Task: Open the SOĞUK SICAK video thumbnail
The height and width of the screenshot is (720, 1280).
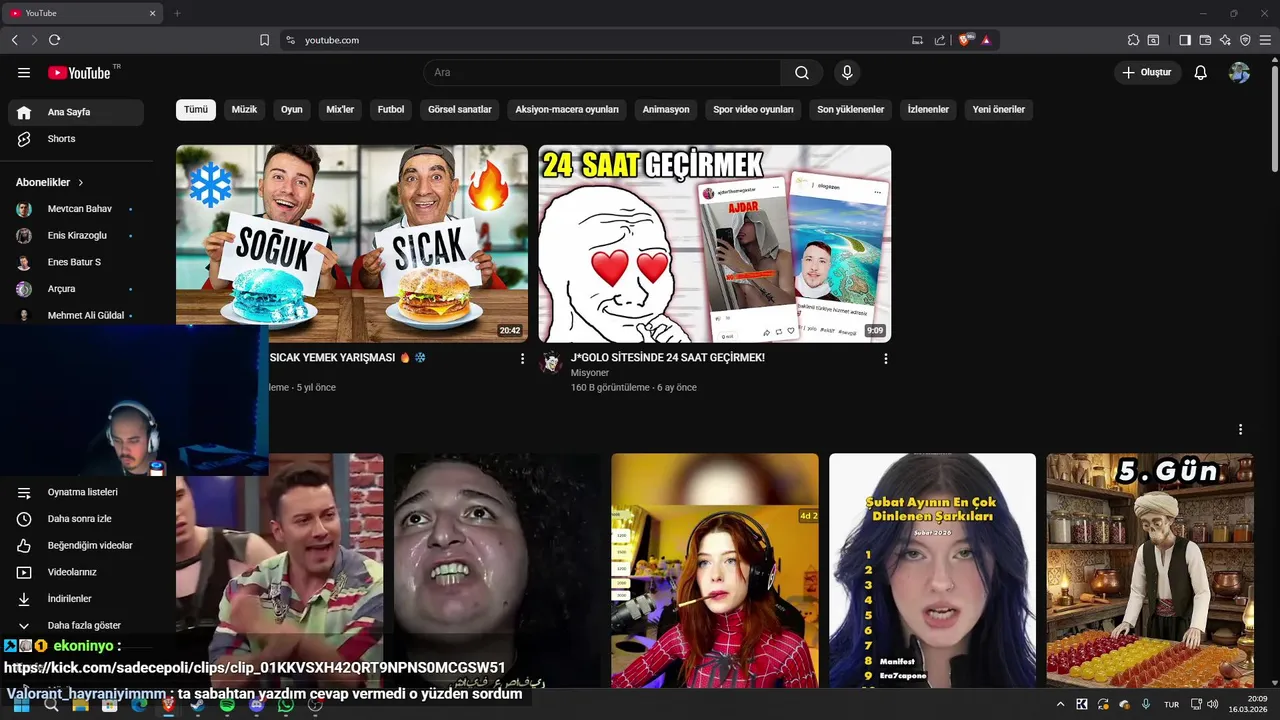Action: tap(352, 244)
